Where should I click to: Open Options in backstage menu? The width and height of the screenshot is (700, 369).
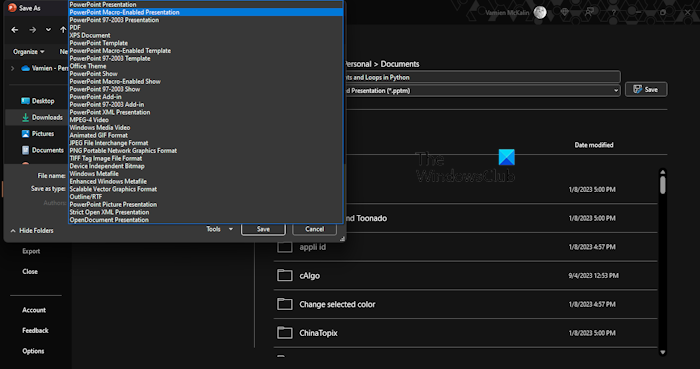33,351
